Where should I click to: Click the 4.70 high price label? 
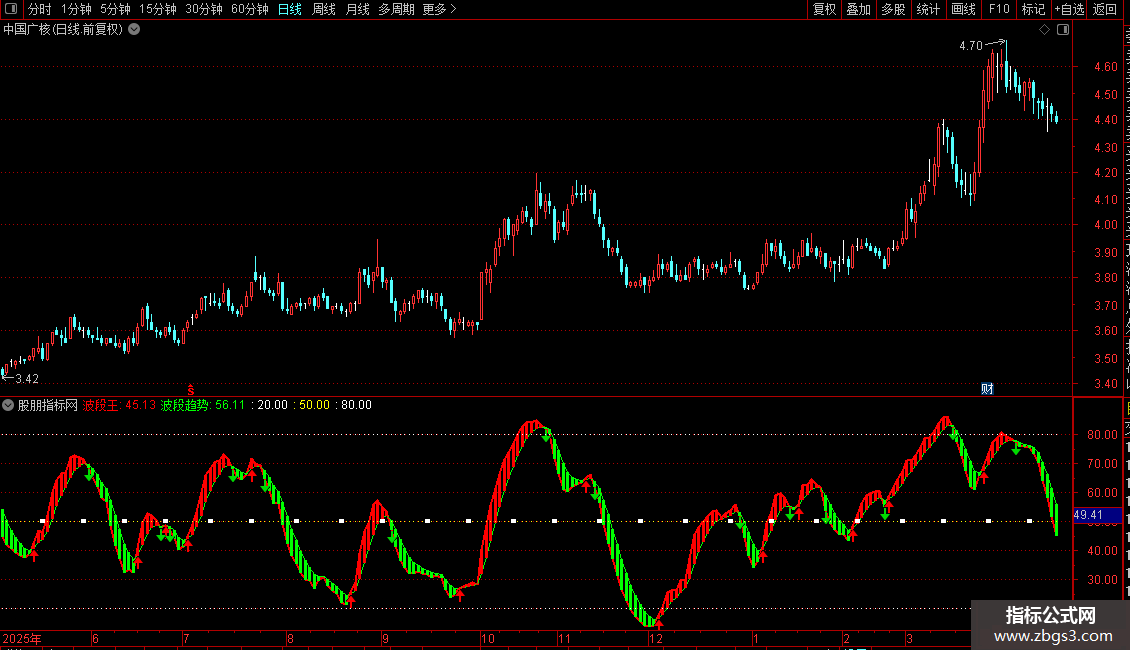click(x=971, y=45)
